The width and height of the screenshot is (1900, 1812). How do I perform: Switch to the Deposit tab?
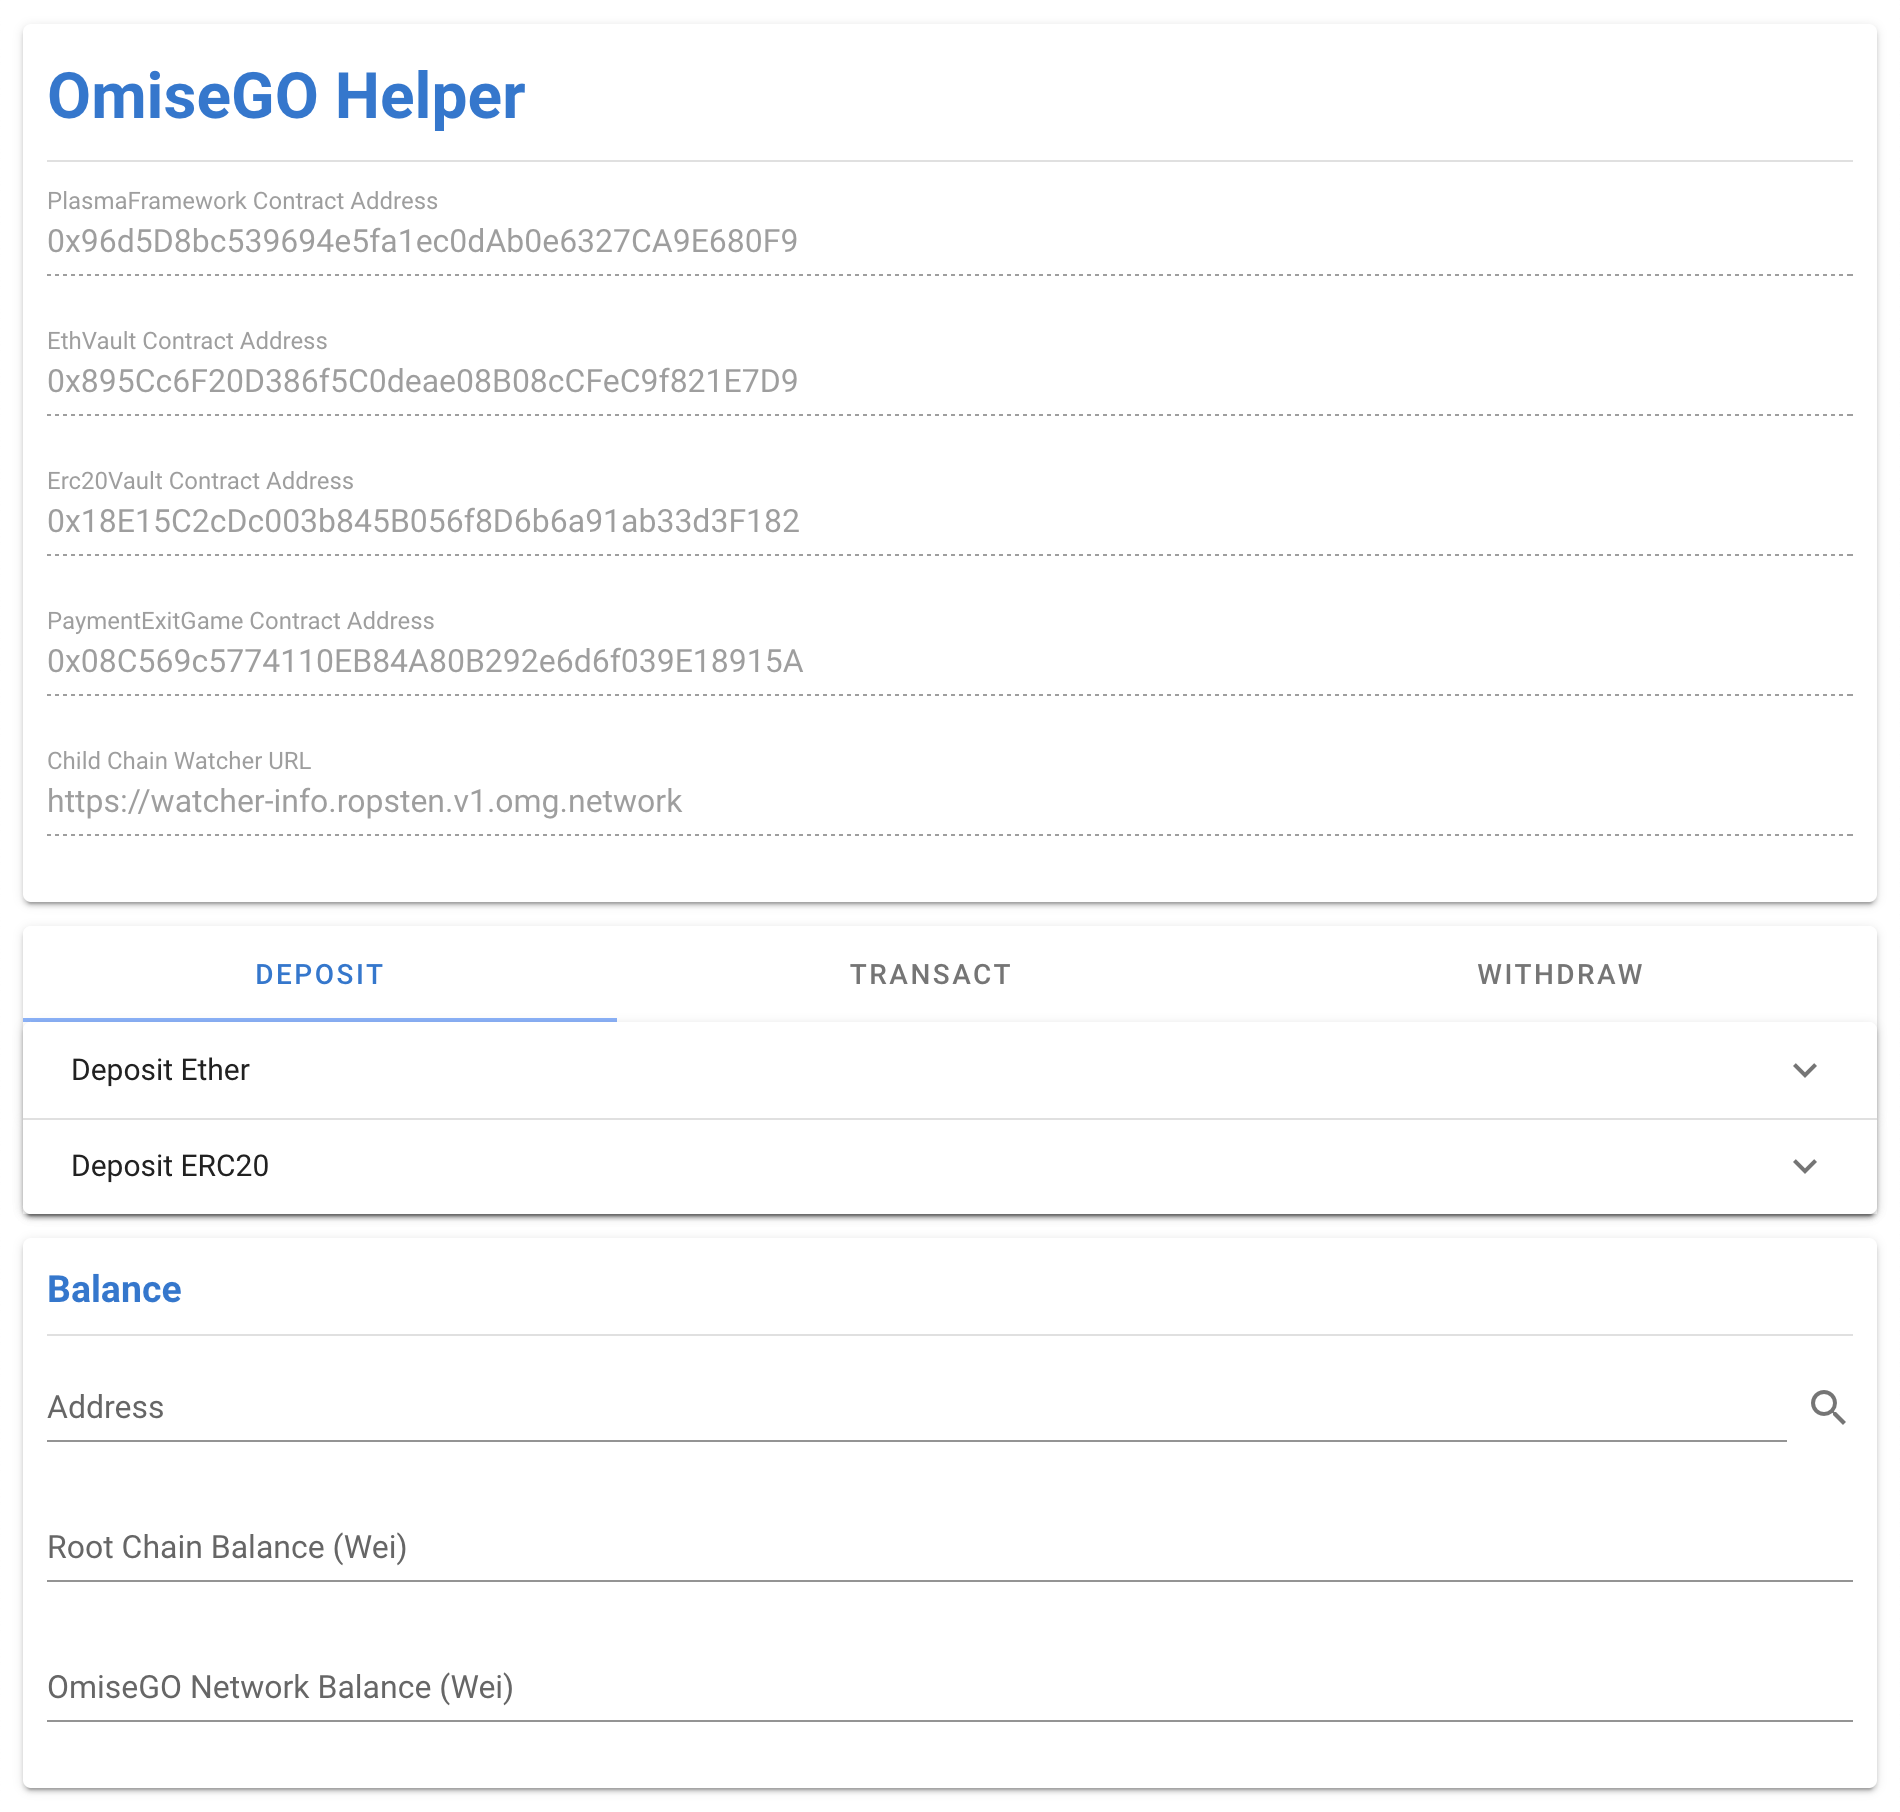(320, 974)
